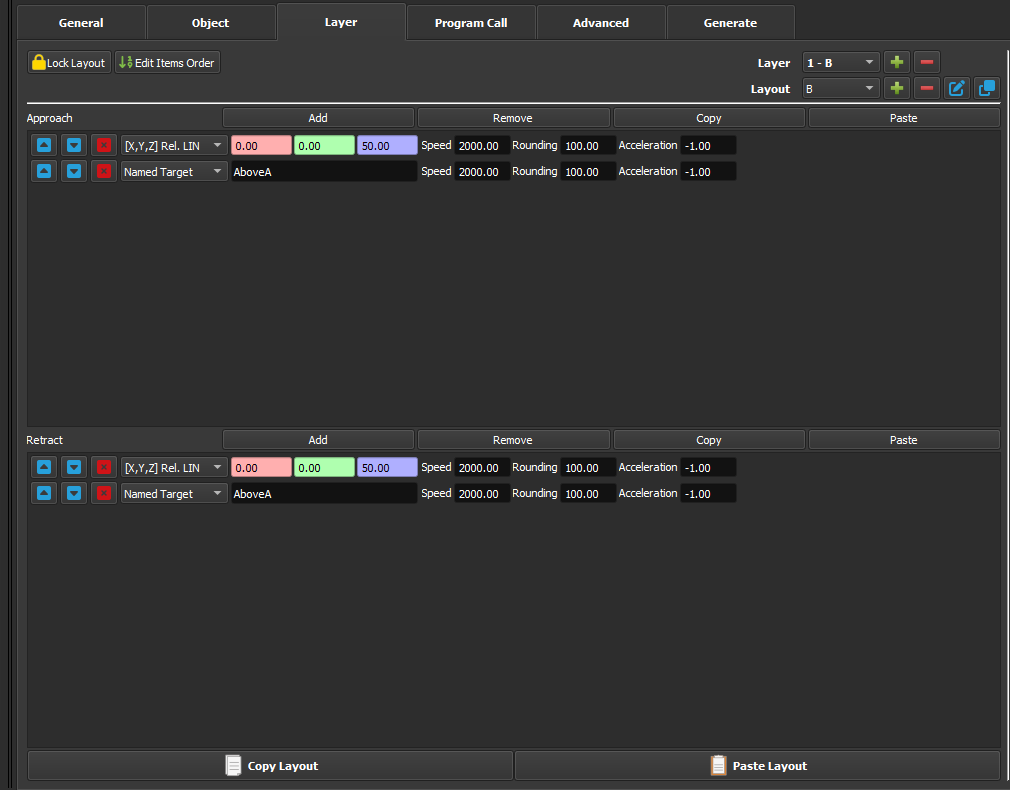Switch to the Program Call tab
This screenshot has height=790, width=1010.
pos(471,23)
